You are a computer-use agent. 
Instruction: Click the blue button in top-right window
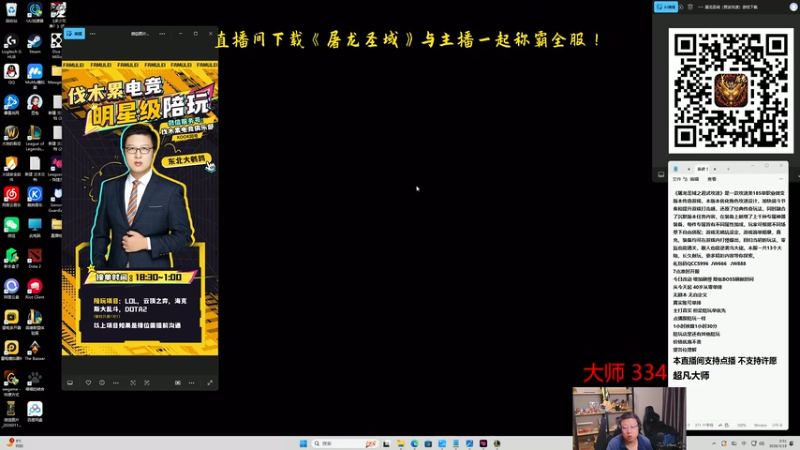(666, 7)
